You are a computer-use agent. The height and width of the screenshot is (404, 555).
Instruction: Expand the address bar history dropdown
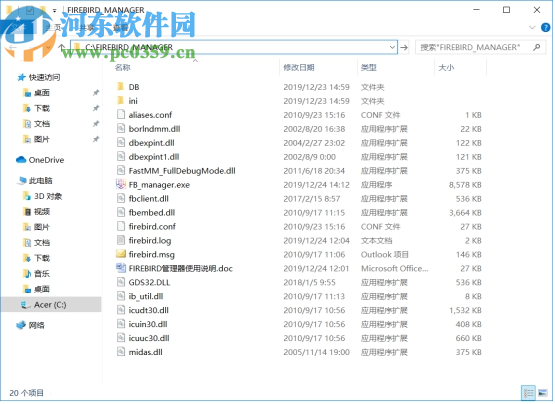click(392, 47)
